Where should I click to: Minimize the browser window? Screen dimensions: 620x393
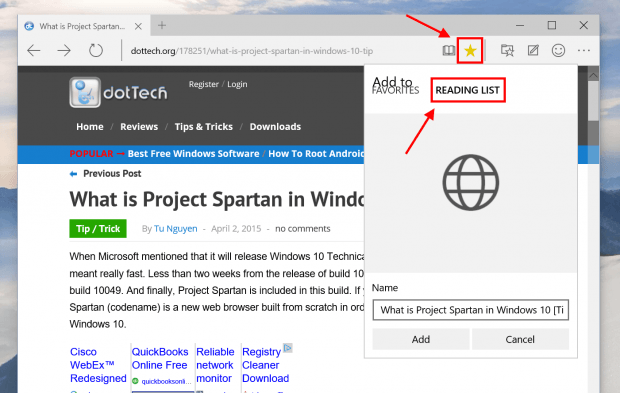(520, 26)
